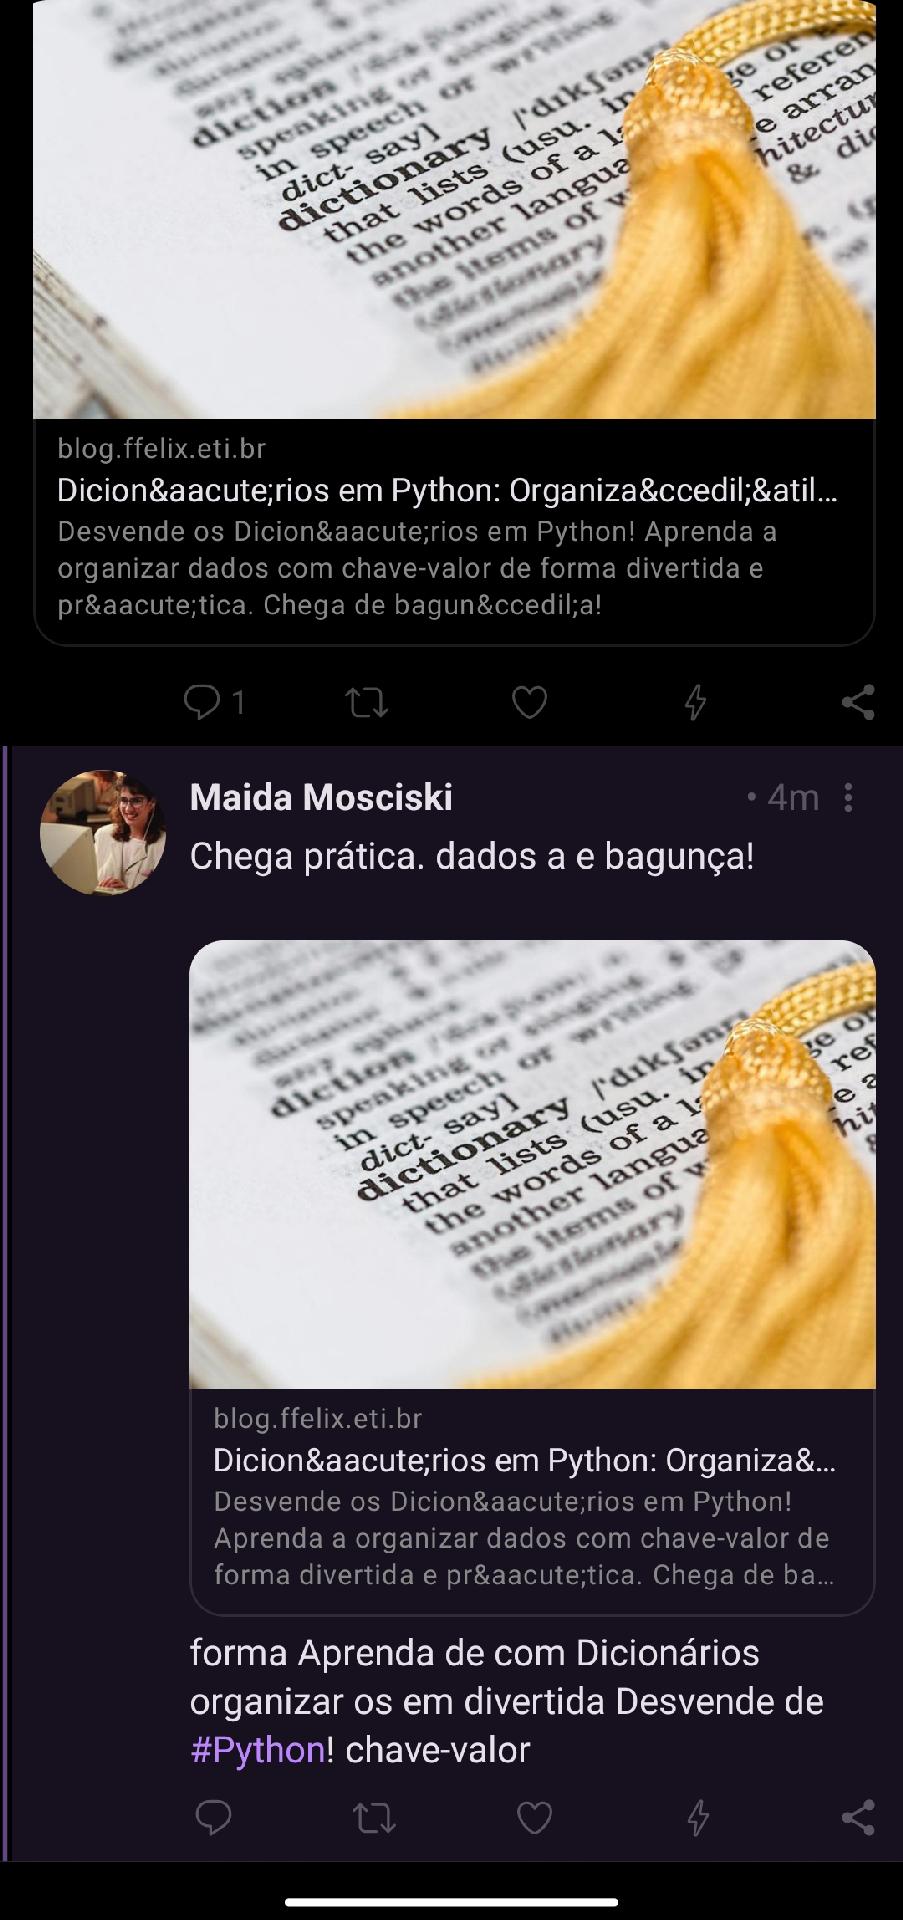Like Maida Mosciski's post with heart
This screenshot has height=1920, width=903.
(x=533, y=1817)
